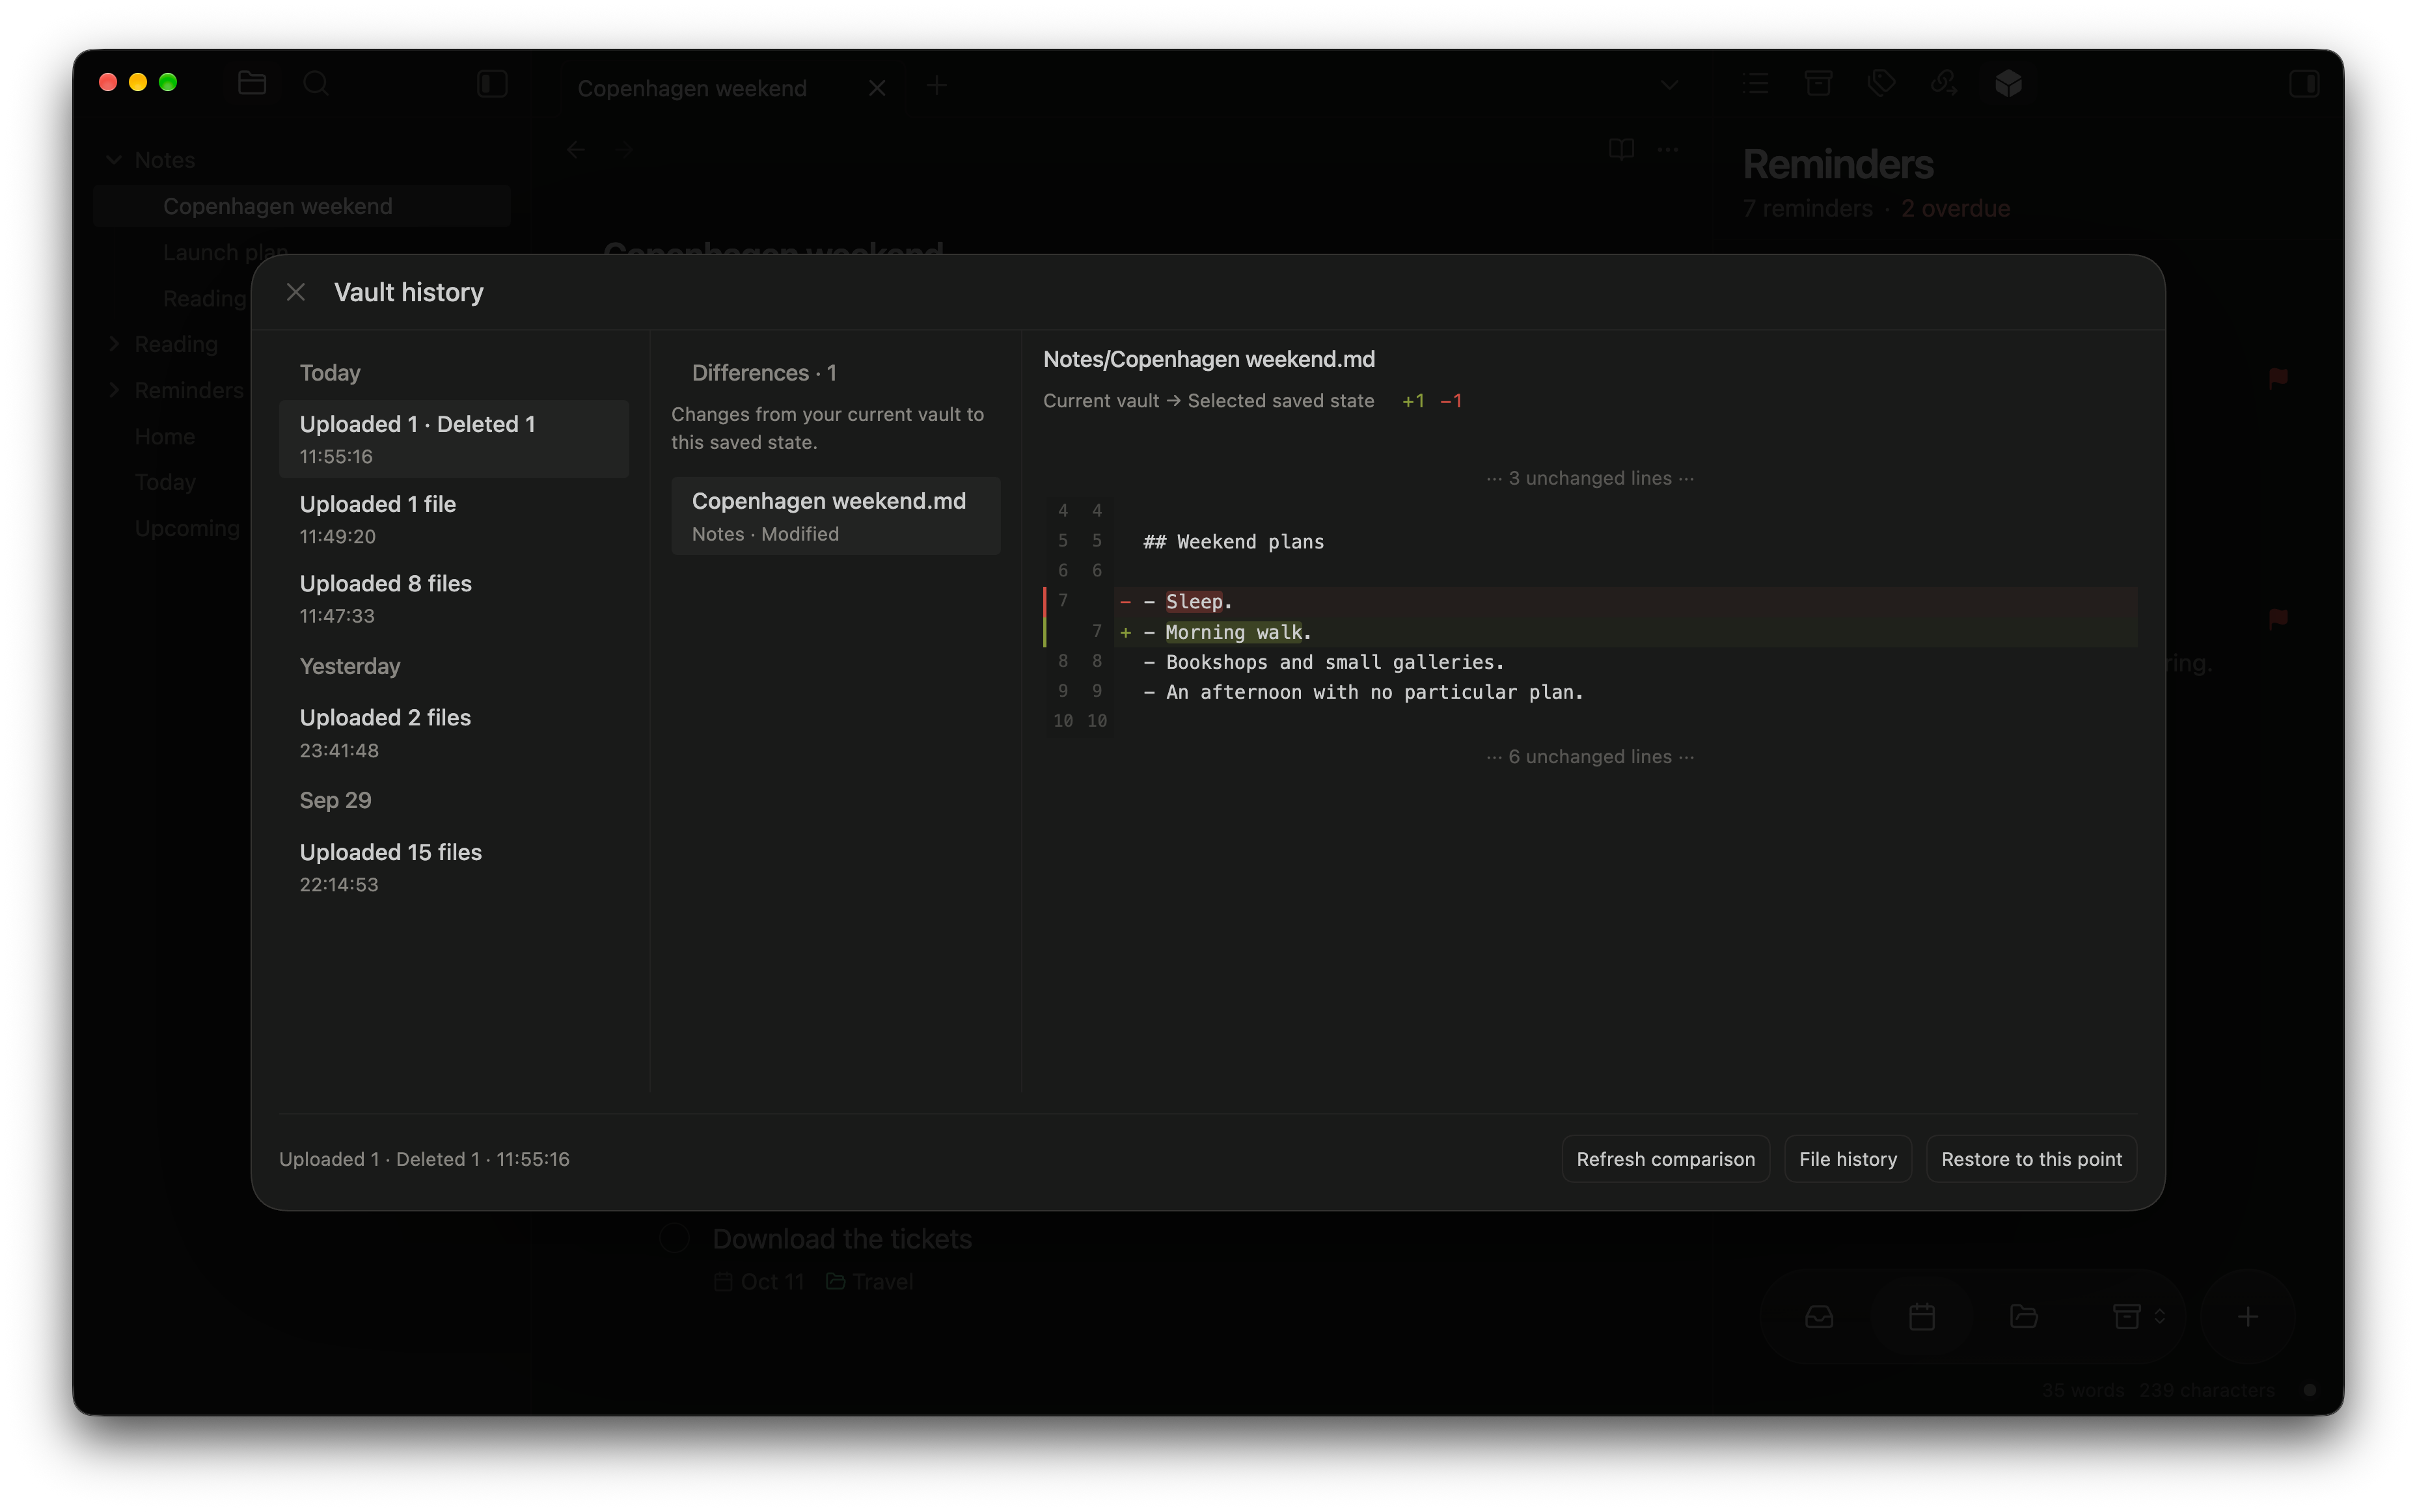Toggle reading view with the book icon

[1621, 149]
